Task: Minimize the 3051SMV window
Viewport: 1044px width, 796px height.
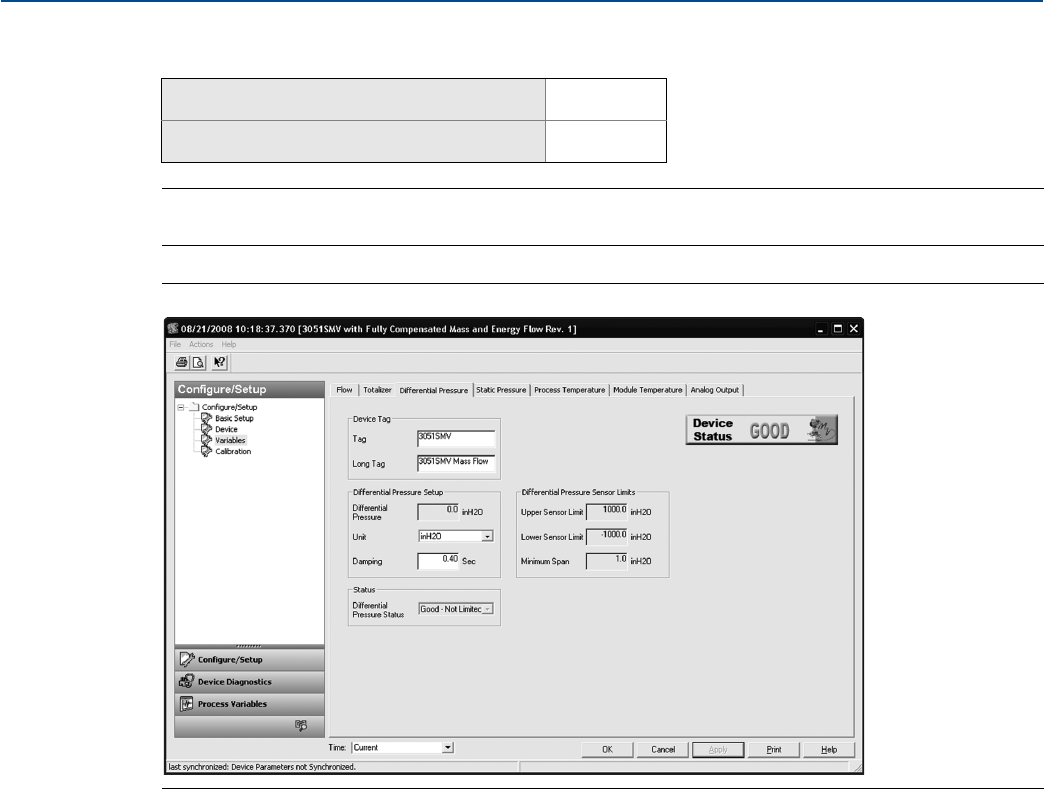Action: (821, 329)
